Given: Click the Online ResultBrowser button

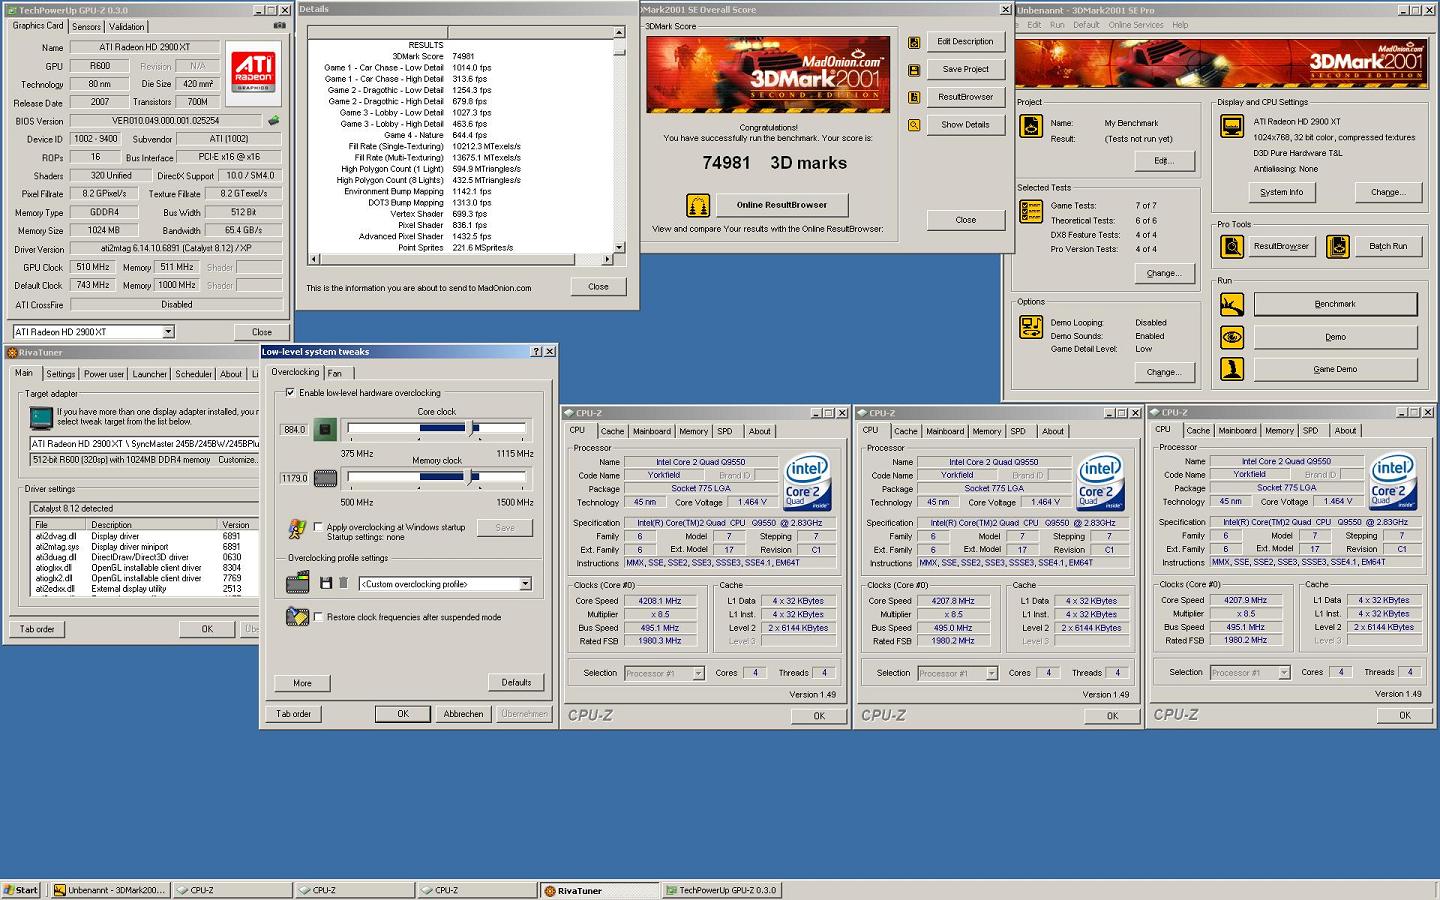Looking at the screenshot, I should [782, 205].
